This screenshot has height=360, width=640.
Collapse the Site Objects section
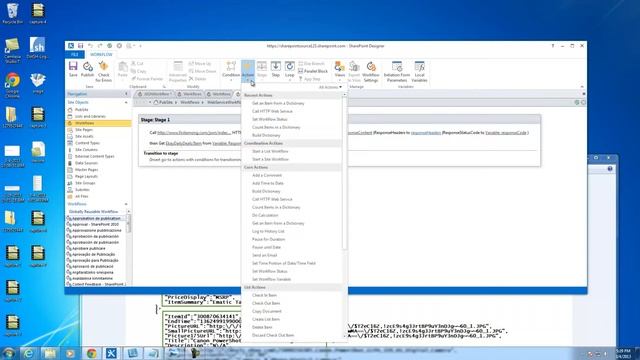click(126, 102)
